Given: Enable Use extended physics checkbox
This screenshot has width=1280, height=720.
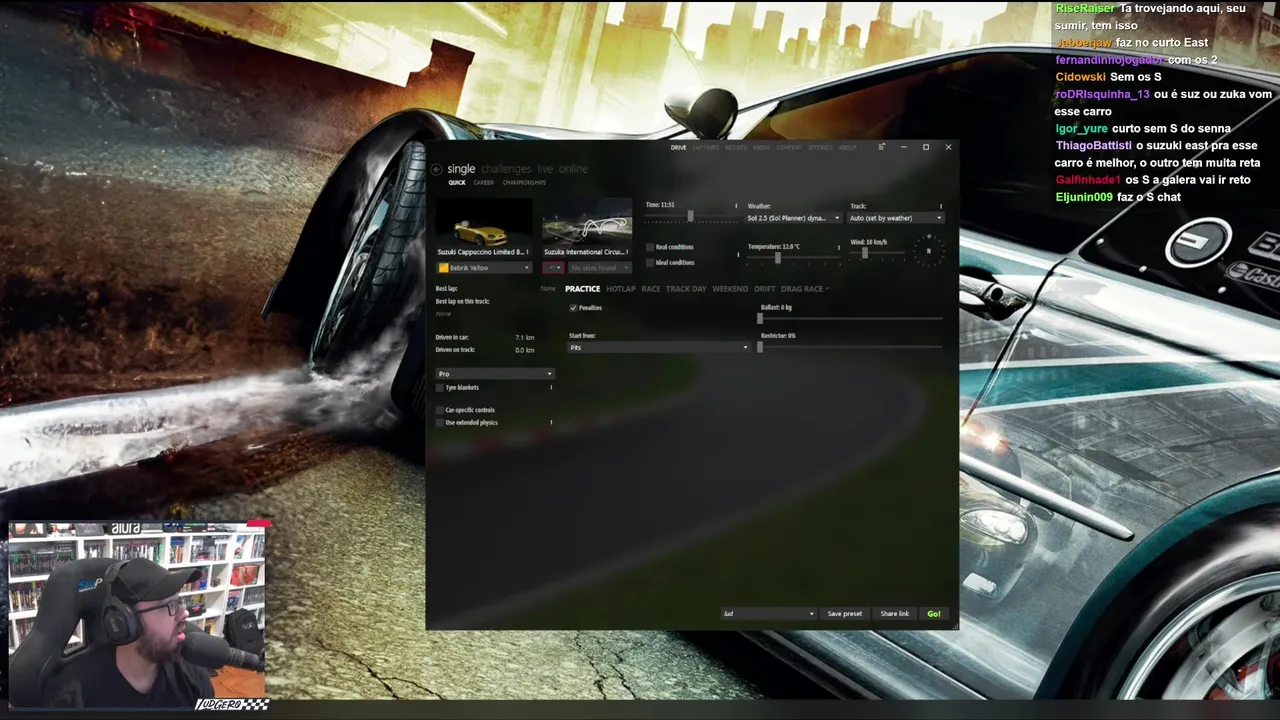Looking at the screenshot, I should coord(440,422).
